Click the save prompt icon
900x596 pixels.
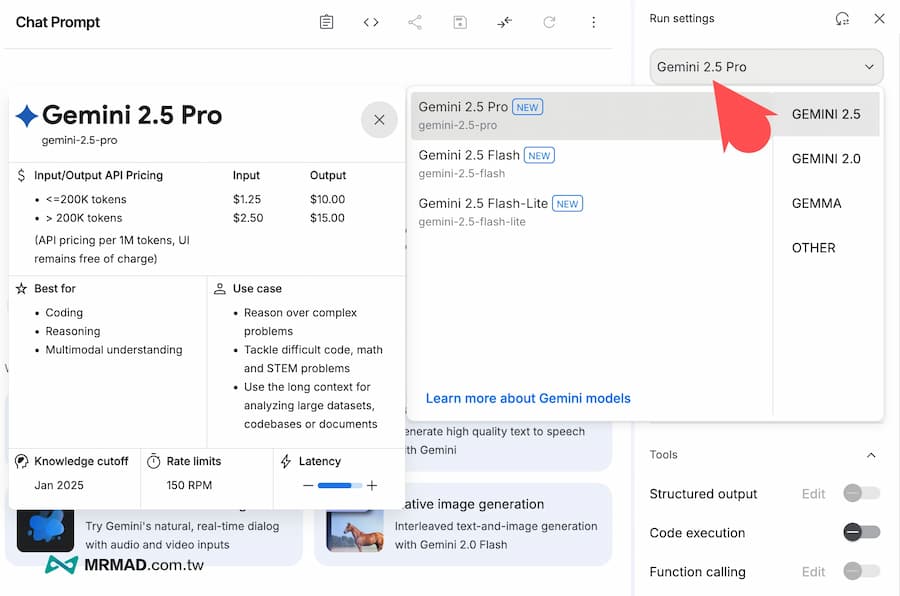(x=460, y=22)
